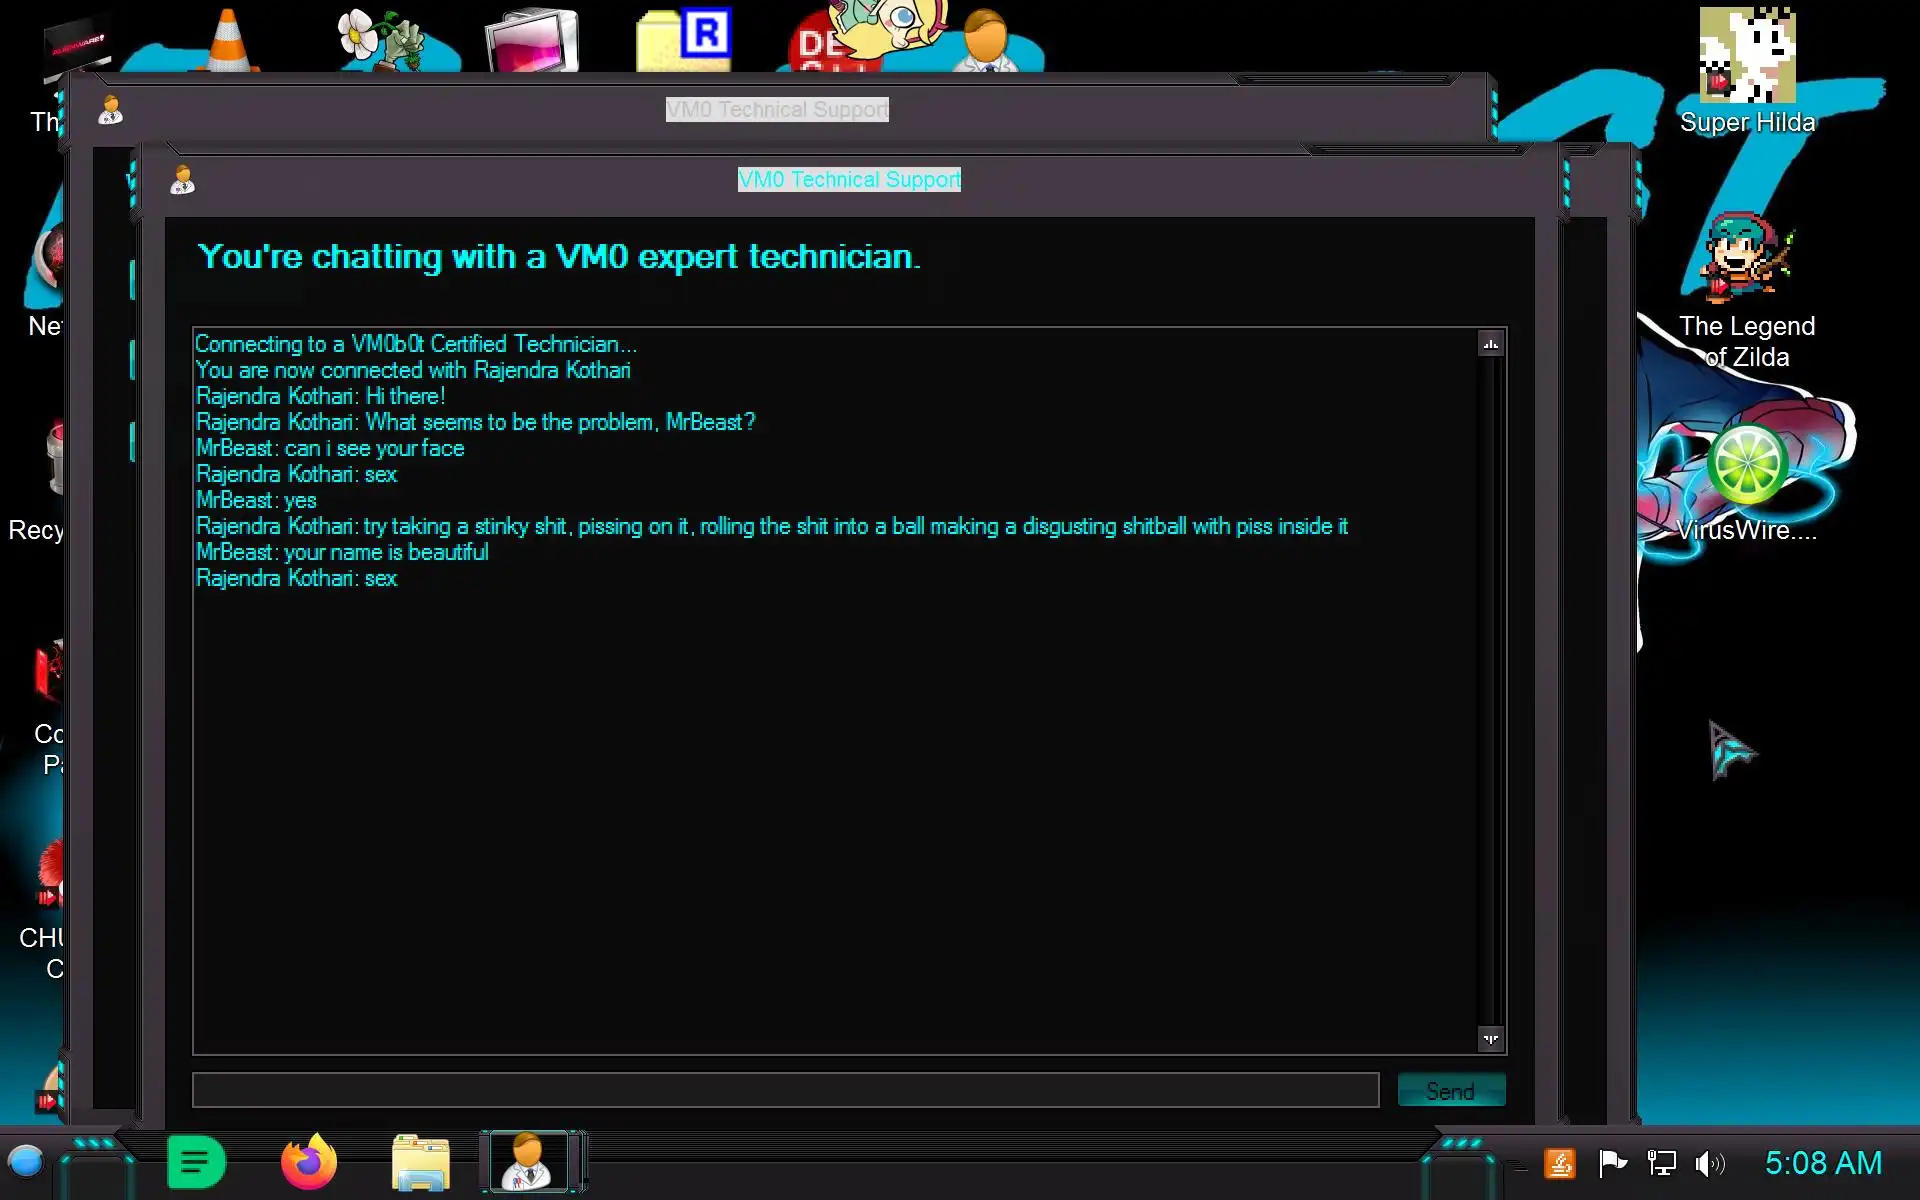Click the clock showing 5:08 AM
The height and width of the screenshot is (1200, 1920).
coord(1822,1163)
